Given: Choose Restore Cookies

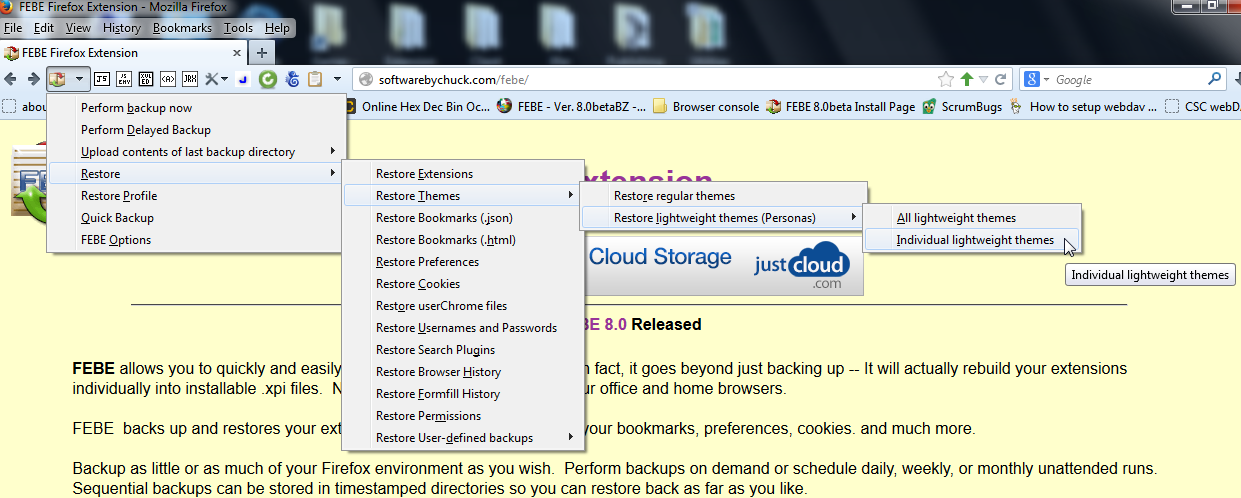Looking at the screenshot, I should point(463,284).
